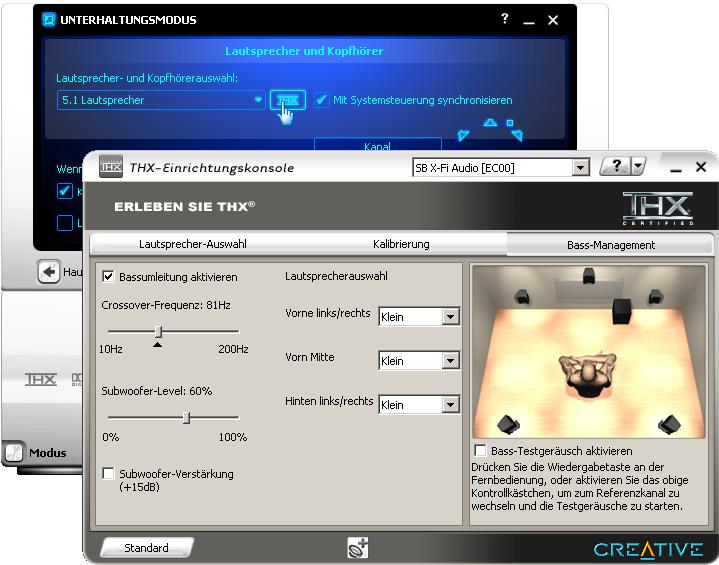The width and height of the screenshot is (719, 565).
Task: Minimize the THX-Einrichtungskonsole window
Action: [675, 168]
